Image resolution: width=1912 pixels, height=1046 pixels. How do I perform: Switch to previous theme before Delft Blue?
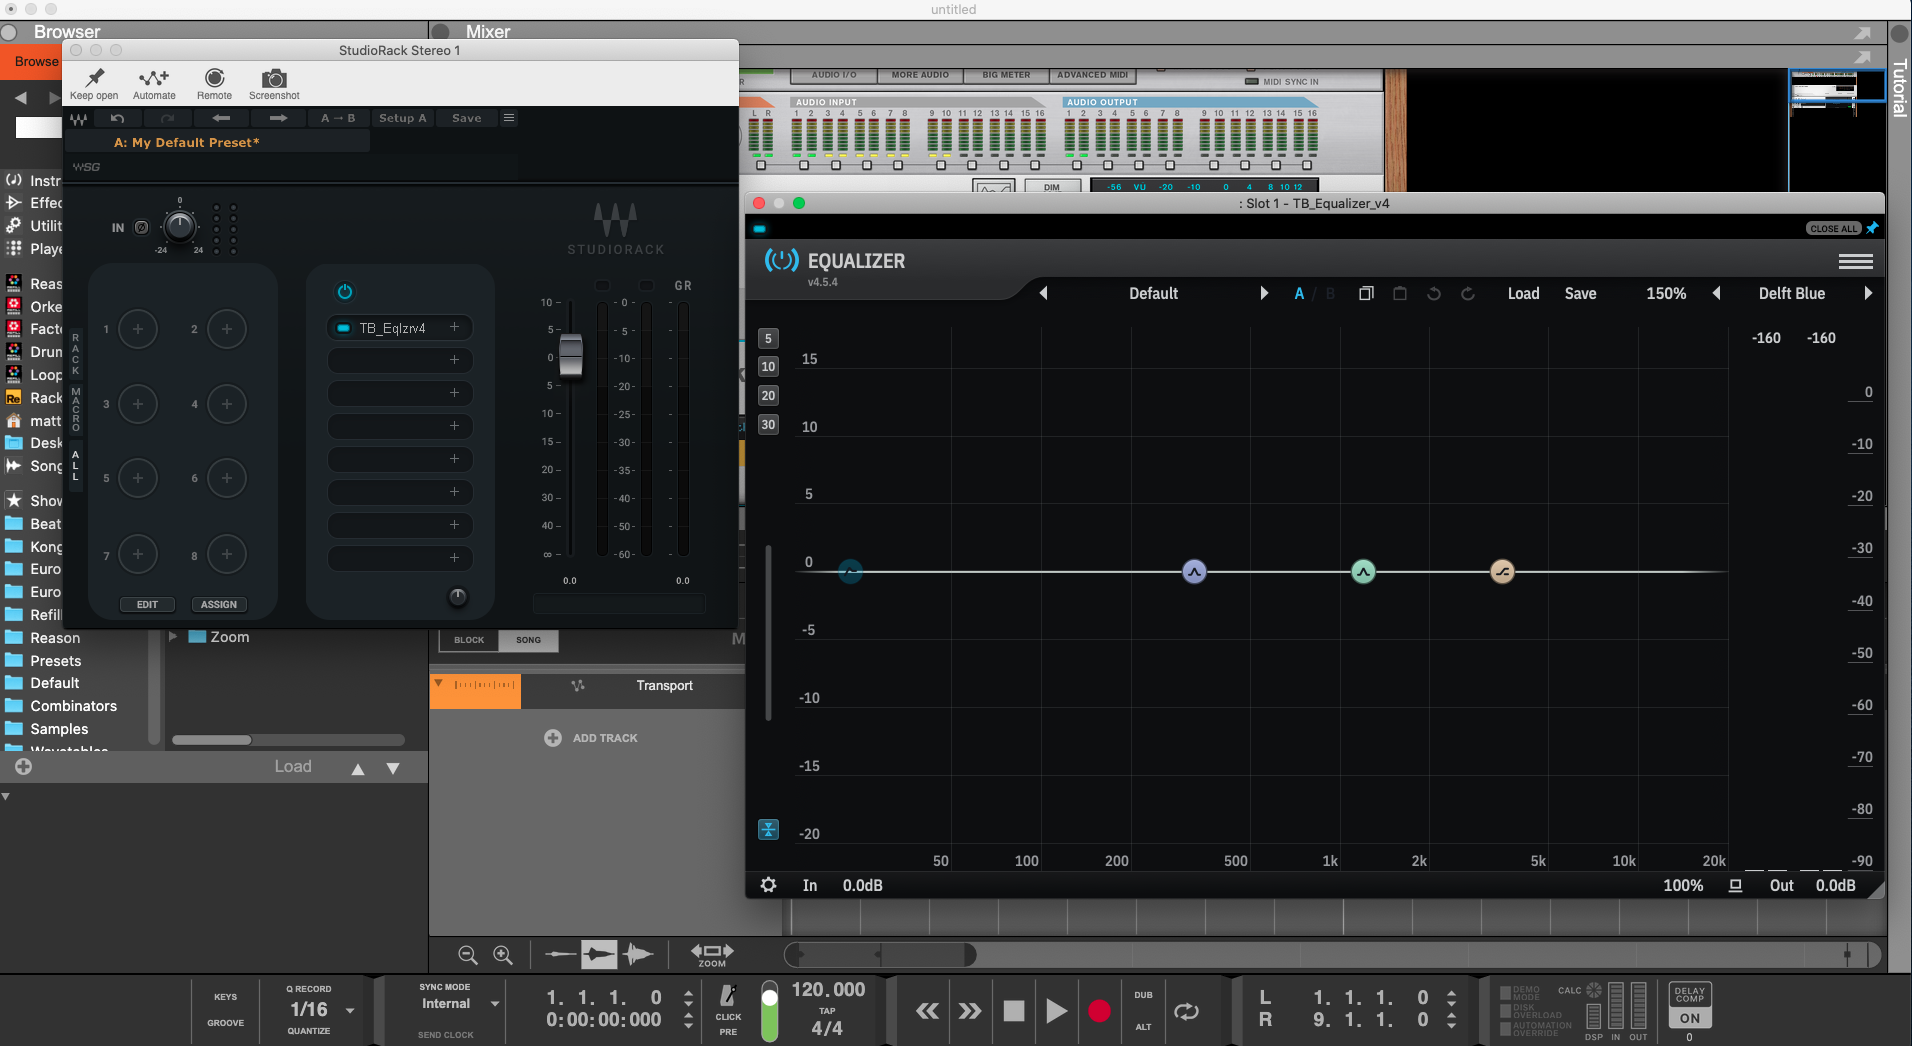(1717, 293)
